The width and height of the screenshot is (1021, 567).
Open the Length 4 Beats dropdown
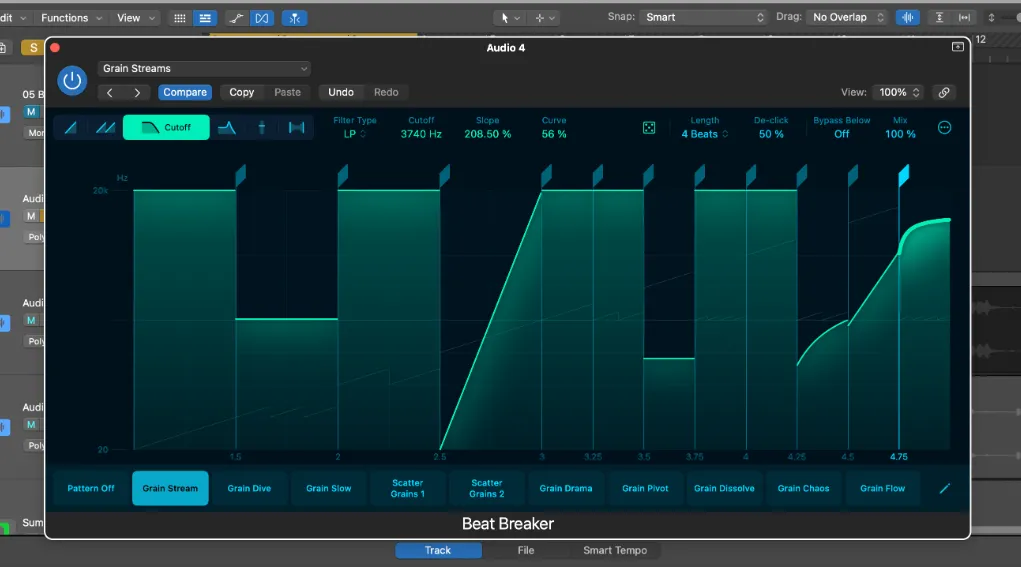(705, 134)
